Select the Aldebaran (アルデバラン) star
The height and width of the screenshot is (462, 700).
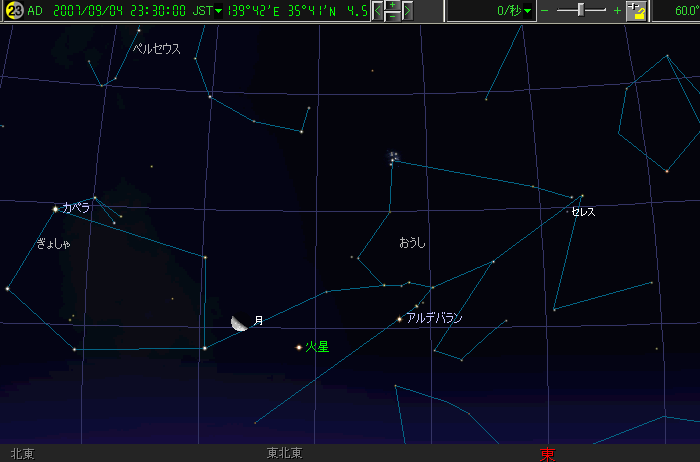coord(400,319)
